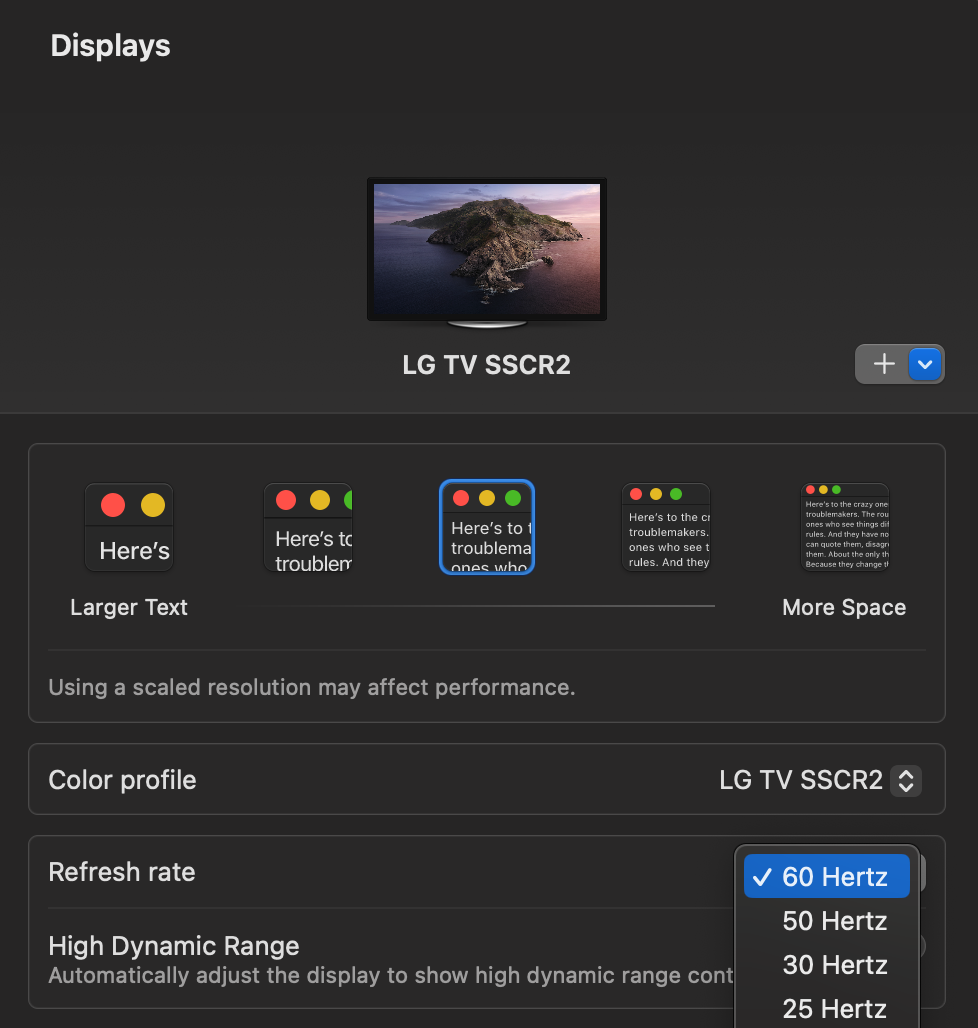978x1028 pixels.
Task: Click the High Dynamic Range label
Action: coord(174,946)
